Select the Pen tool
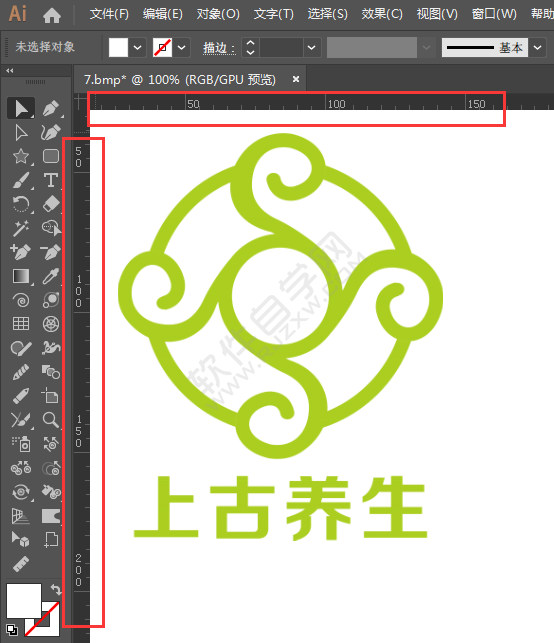Screen dimensions: 554x643 click(x=50, y=108)
